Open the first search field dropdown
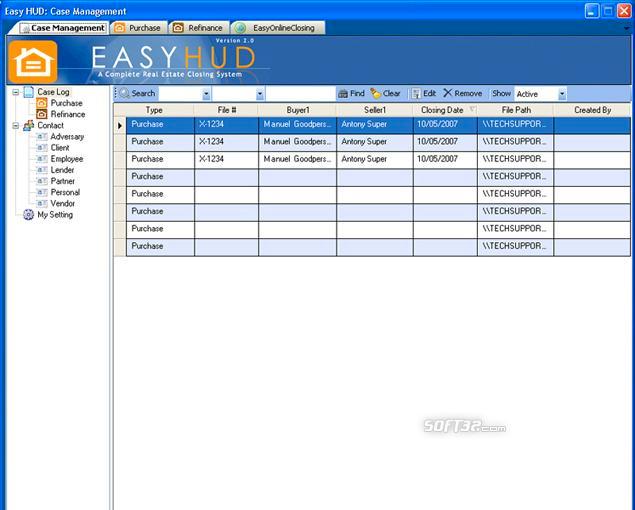 click(206, 94)
